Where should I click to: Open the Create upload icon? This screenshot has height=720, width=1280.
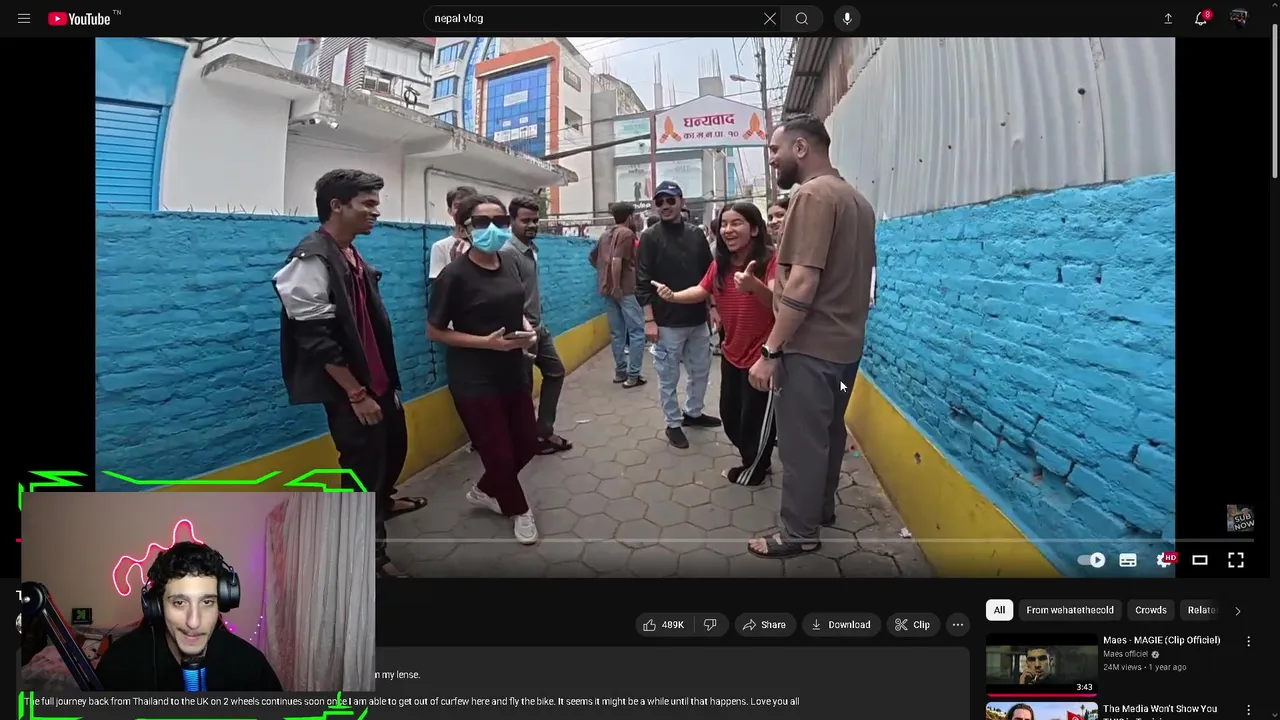coord(1168,18)
